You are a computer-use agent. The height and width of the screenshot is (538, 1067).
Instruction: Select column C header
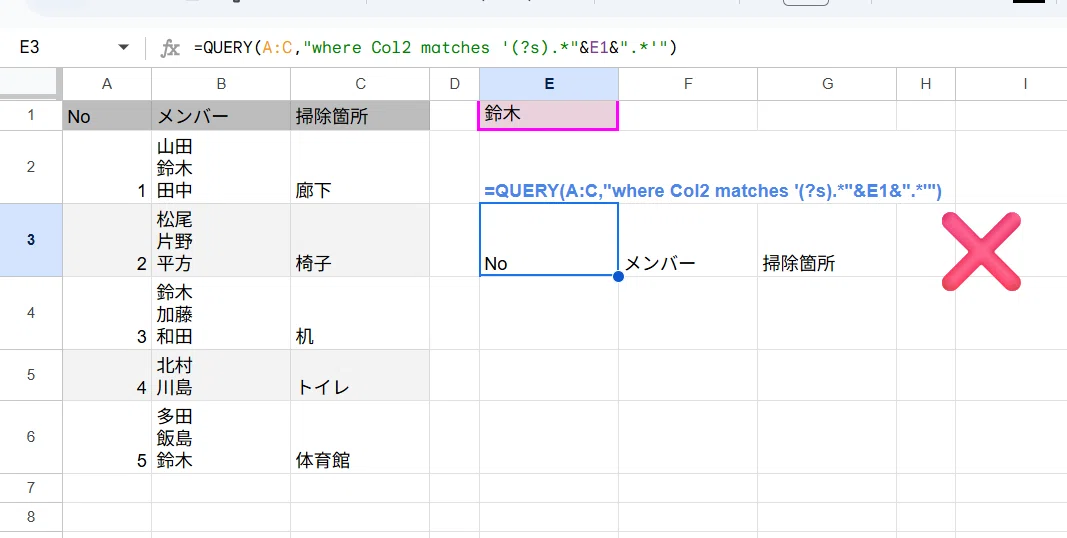(360, 84)
